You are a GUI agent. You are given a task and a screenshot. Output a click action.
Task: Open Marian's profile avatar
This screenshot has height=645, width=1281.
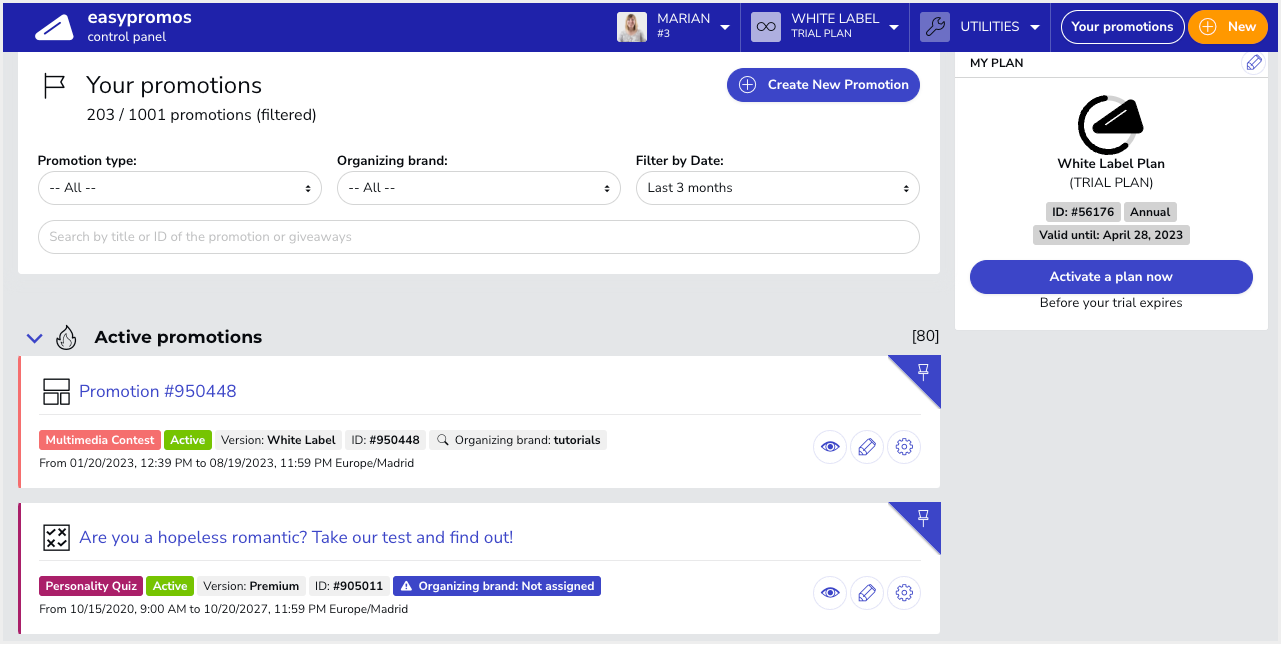click(632, 27)
